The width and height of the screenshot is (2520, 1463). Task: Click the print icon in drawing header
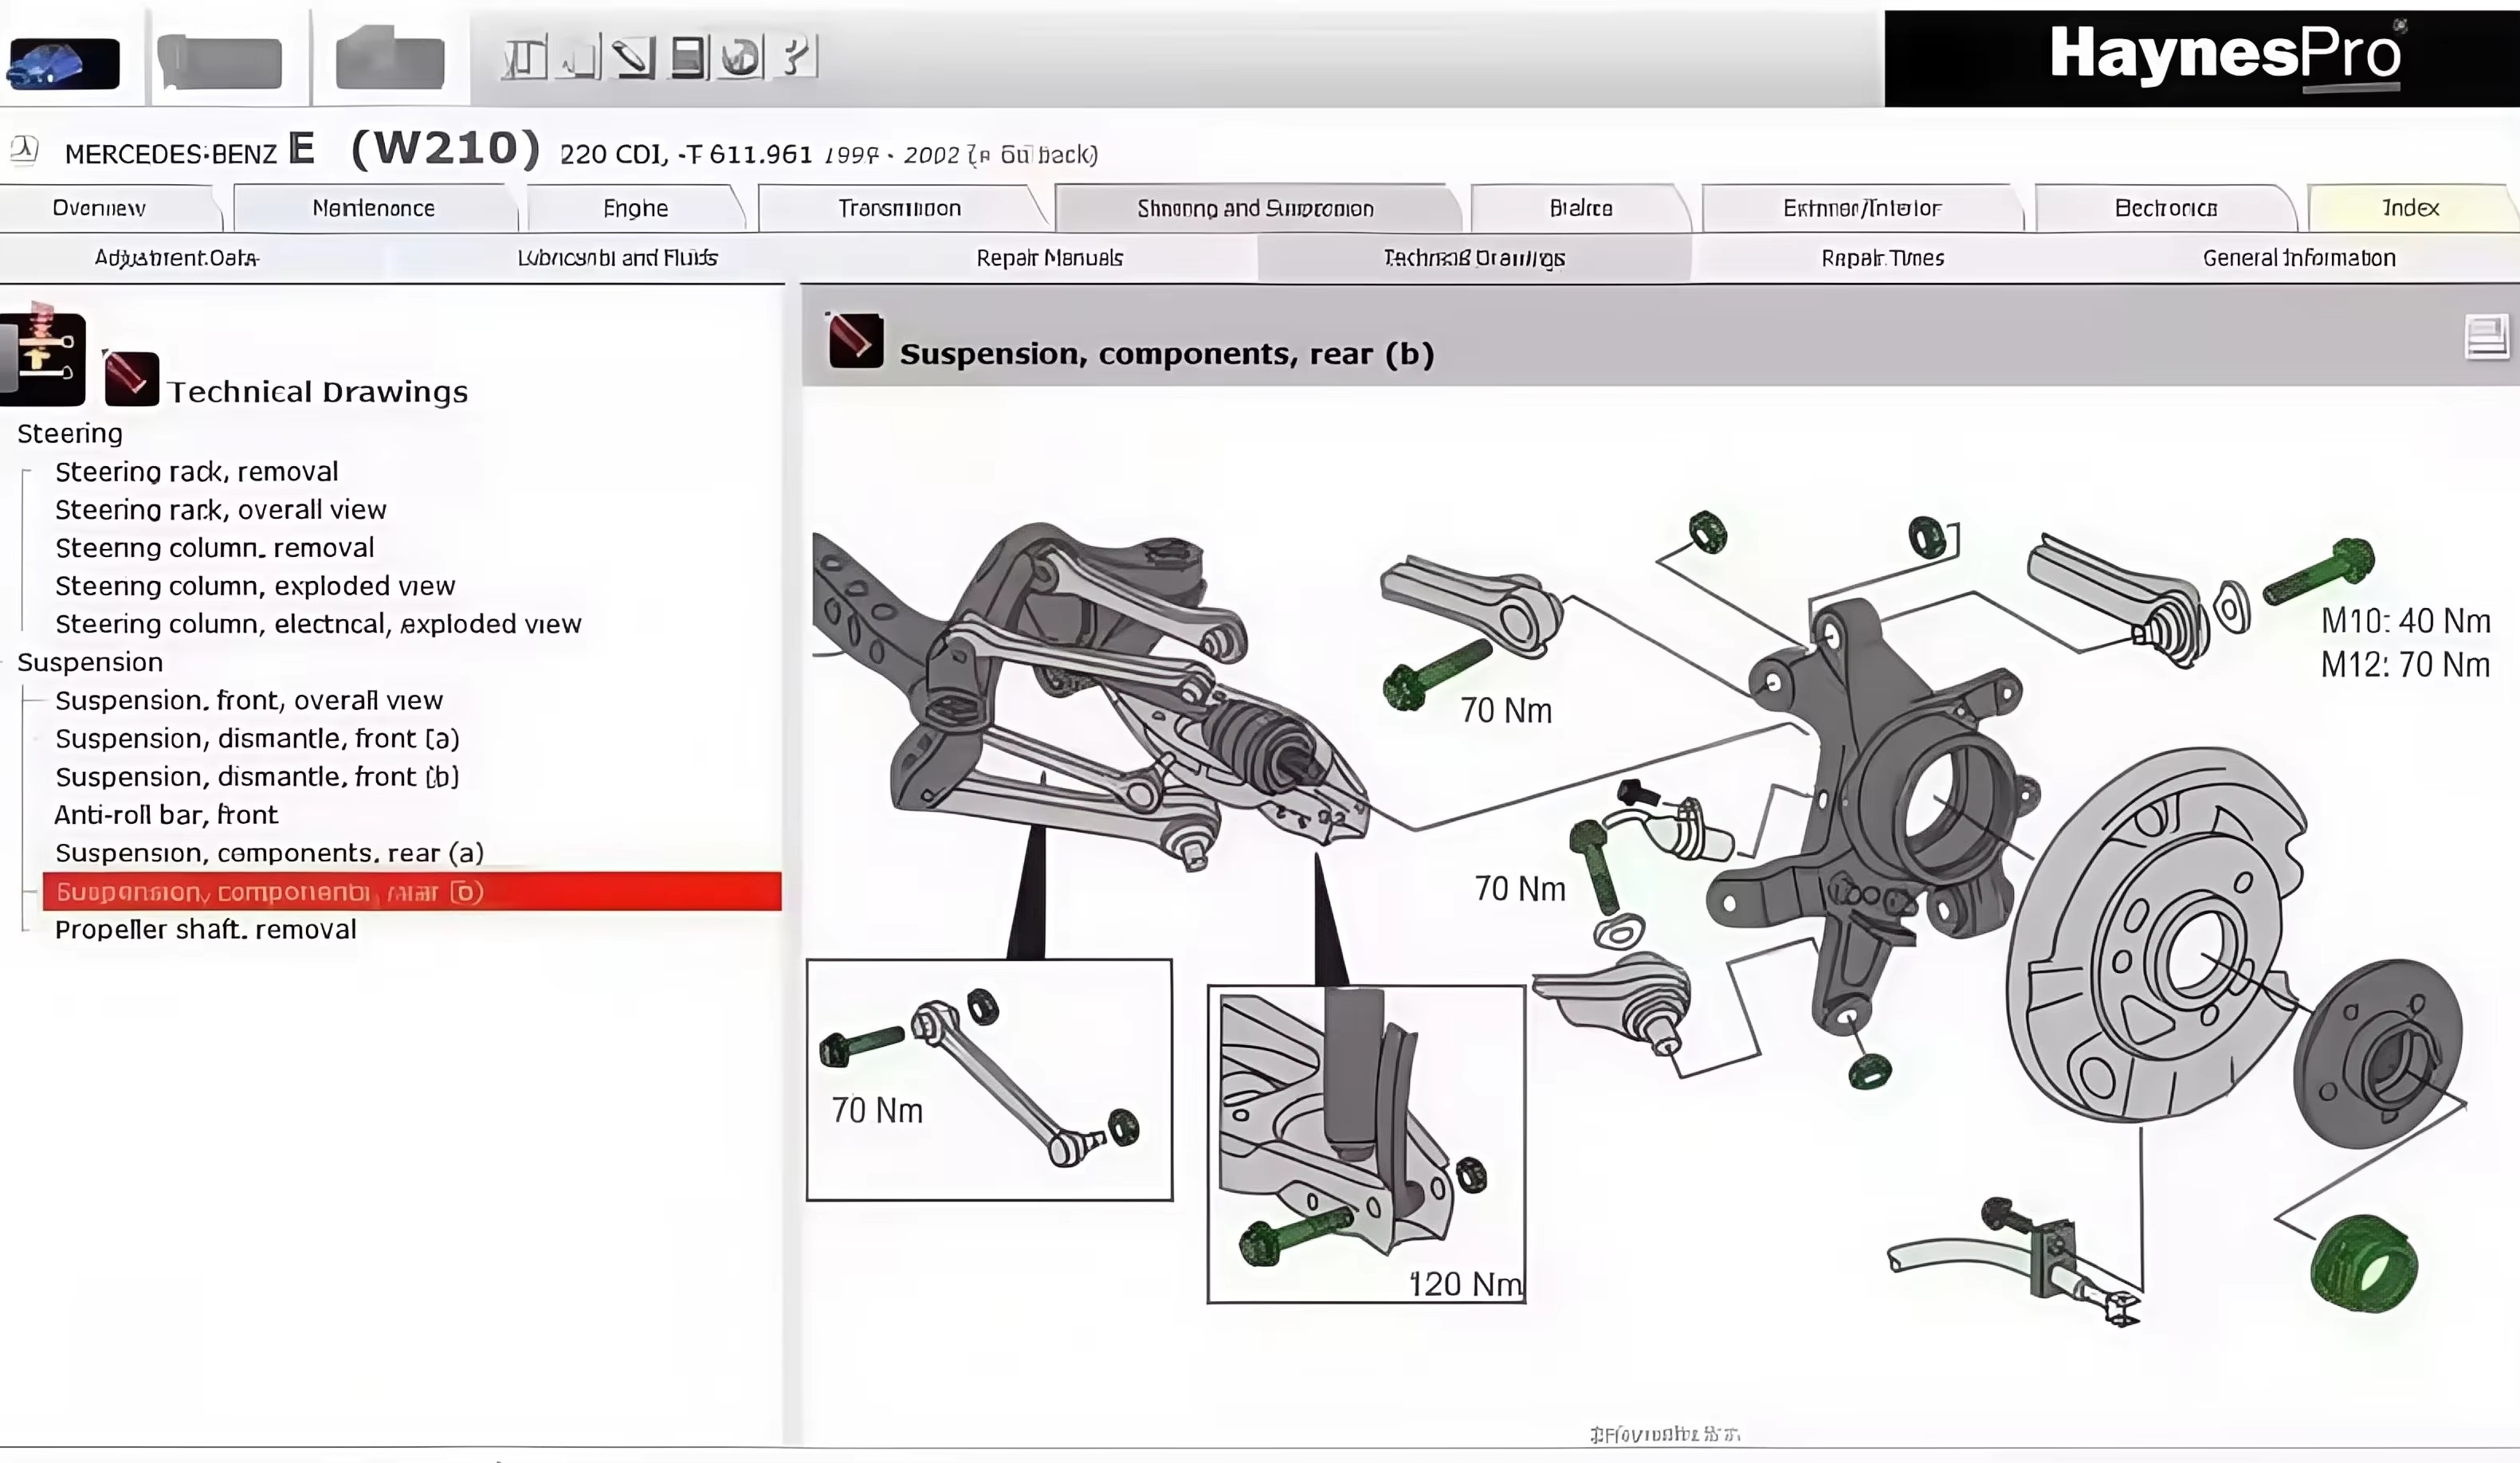tap(2486, 336)
